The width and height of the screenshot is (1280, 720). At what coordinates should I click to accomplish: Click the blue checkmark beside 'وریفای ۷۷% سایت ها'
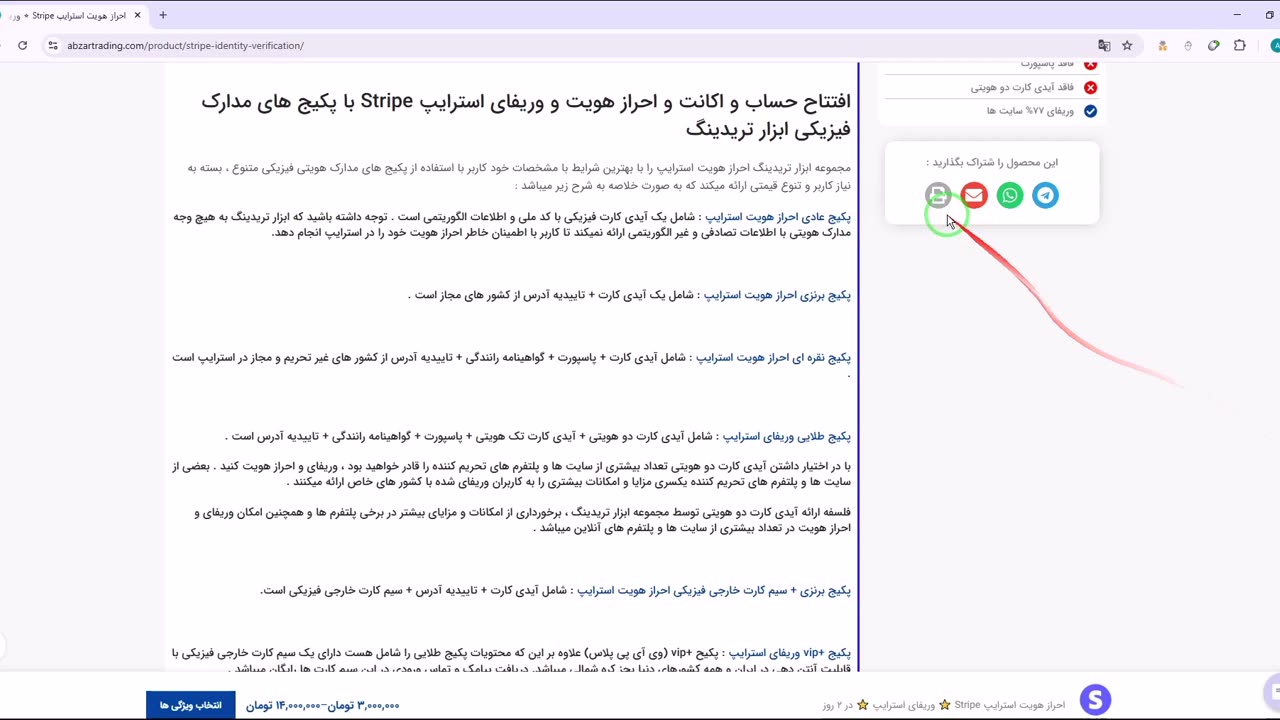coord(1090,111)
